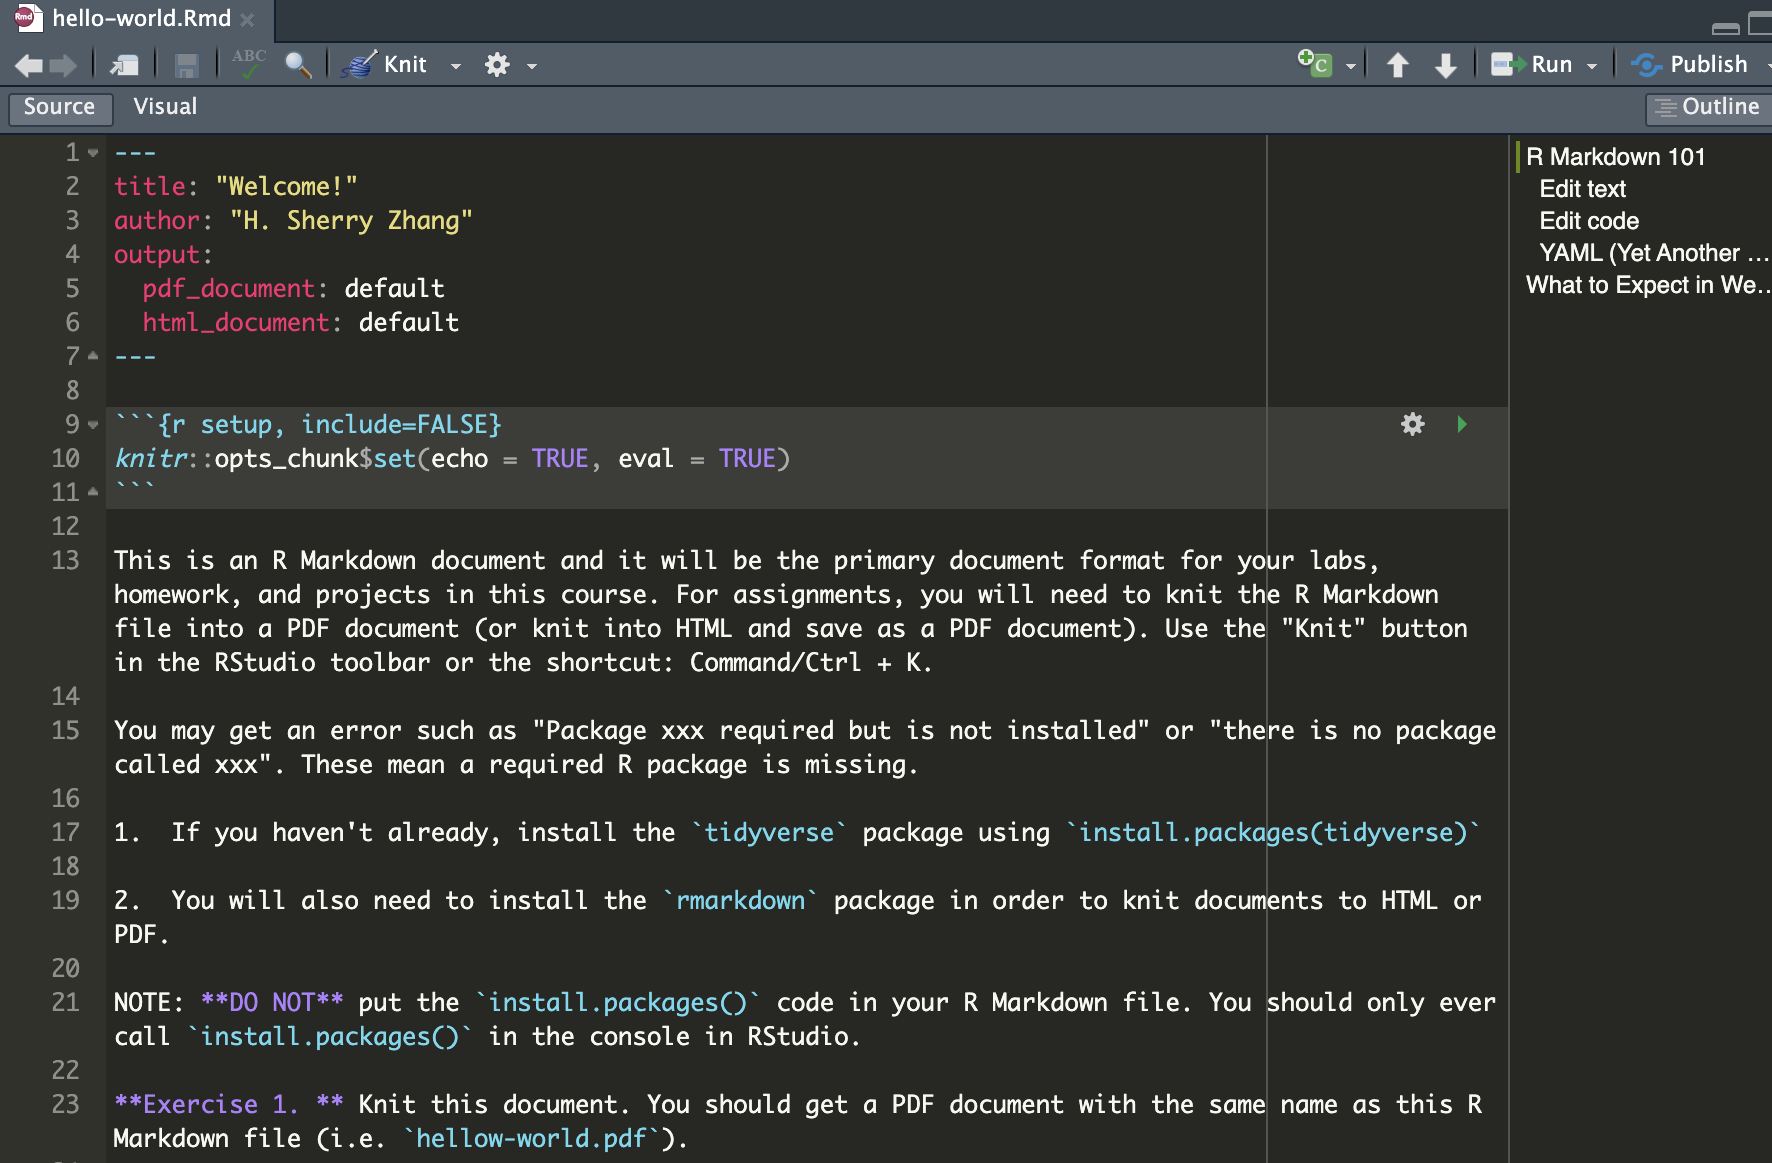Open the Knit options dropdown arrow
Screen dimensions: 1772x1163
click(456, 66)
